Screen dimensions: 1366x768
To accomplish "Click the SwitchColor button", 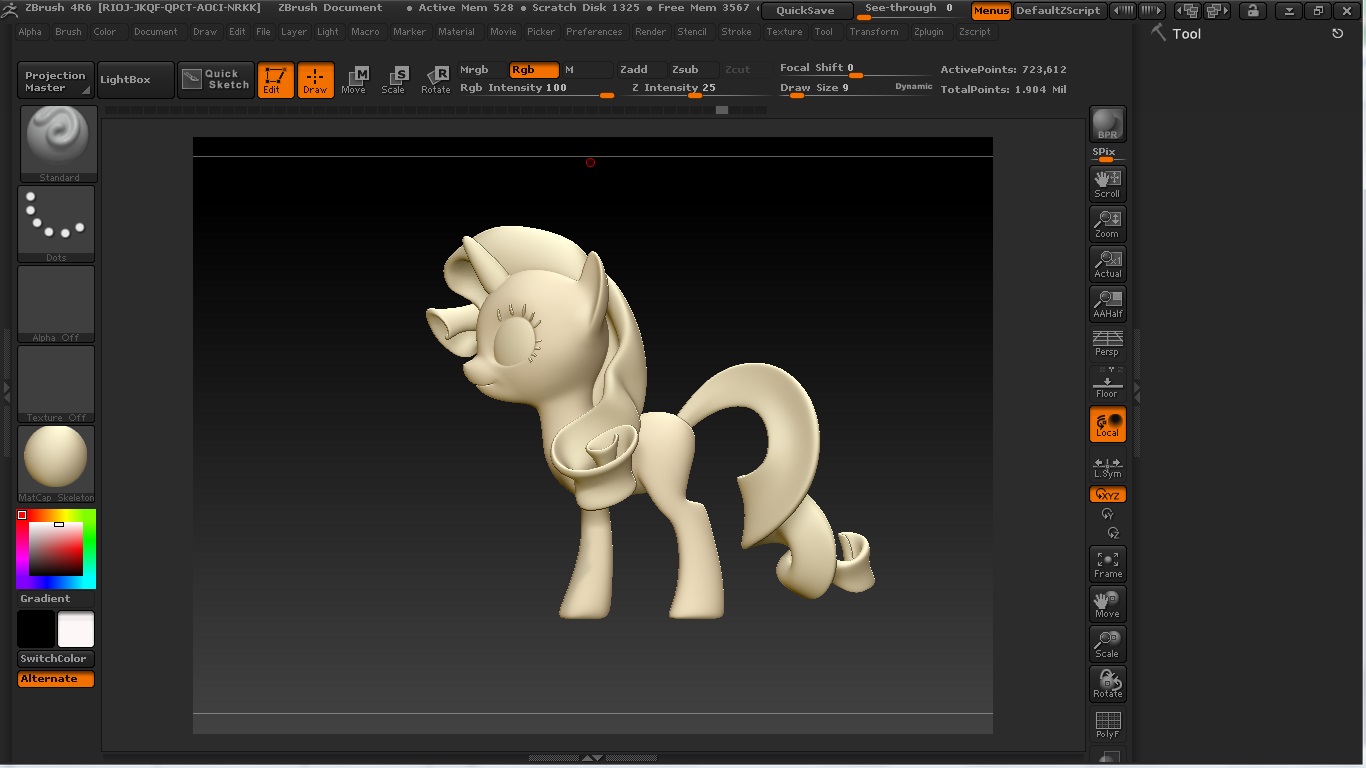I will [56, 659].
